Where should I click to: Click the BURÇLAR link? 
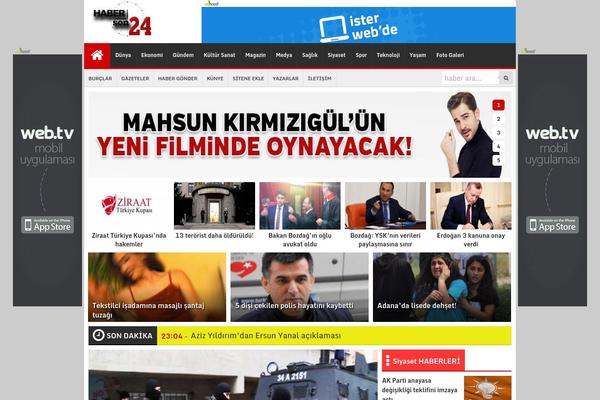pos(100,78)
